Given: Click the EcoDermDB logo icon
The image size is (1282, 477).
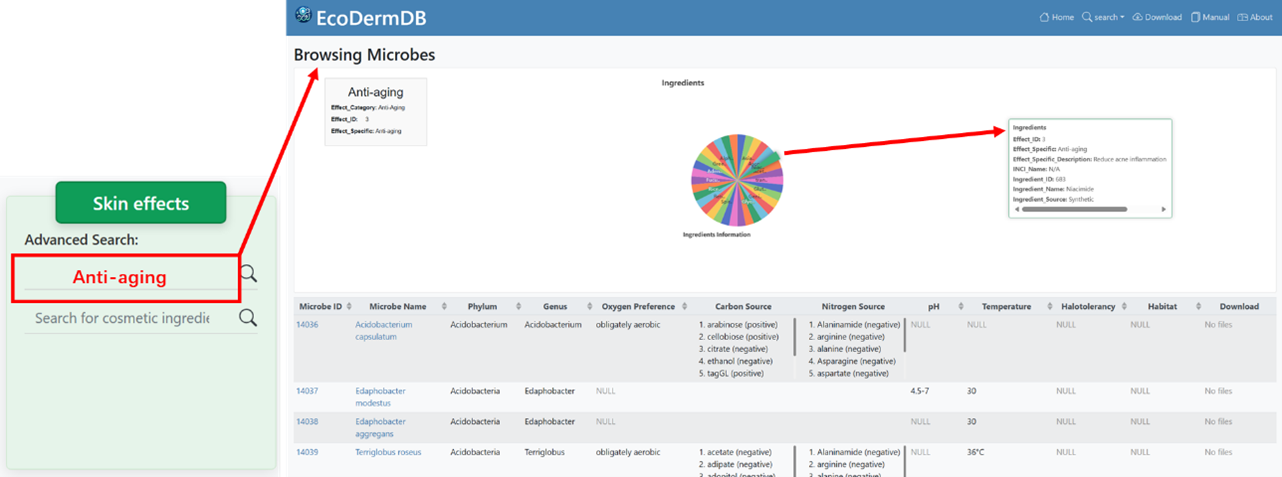Looking at the screenshot, I should (304, 16).
